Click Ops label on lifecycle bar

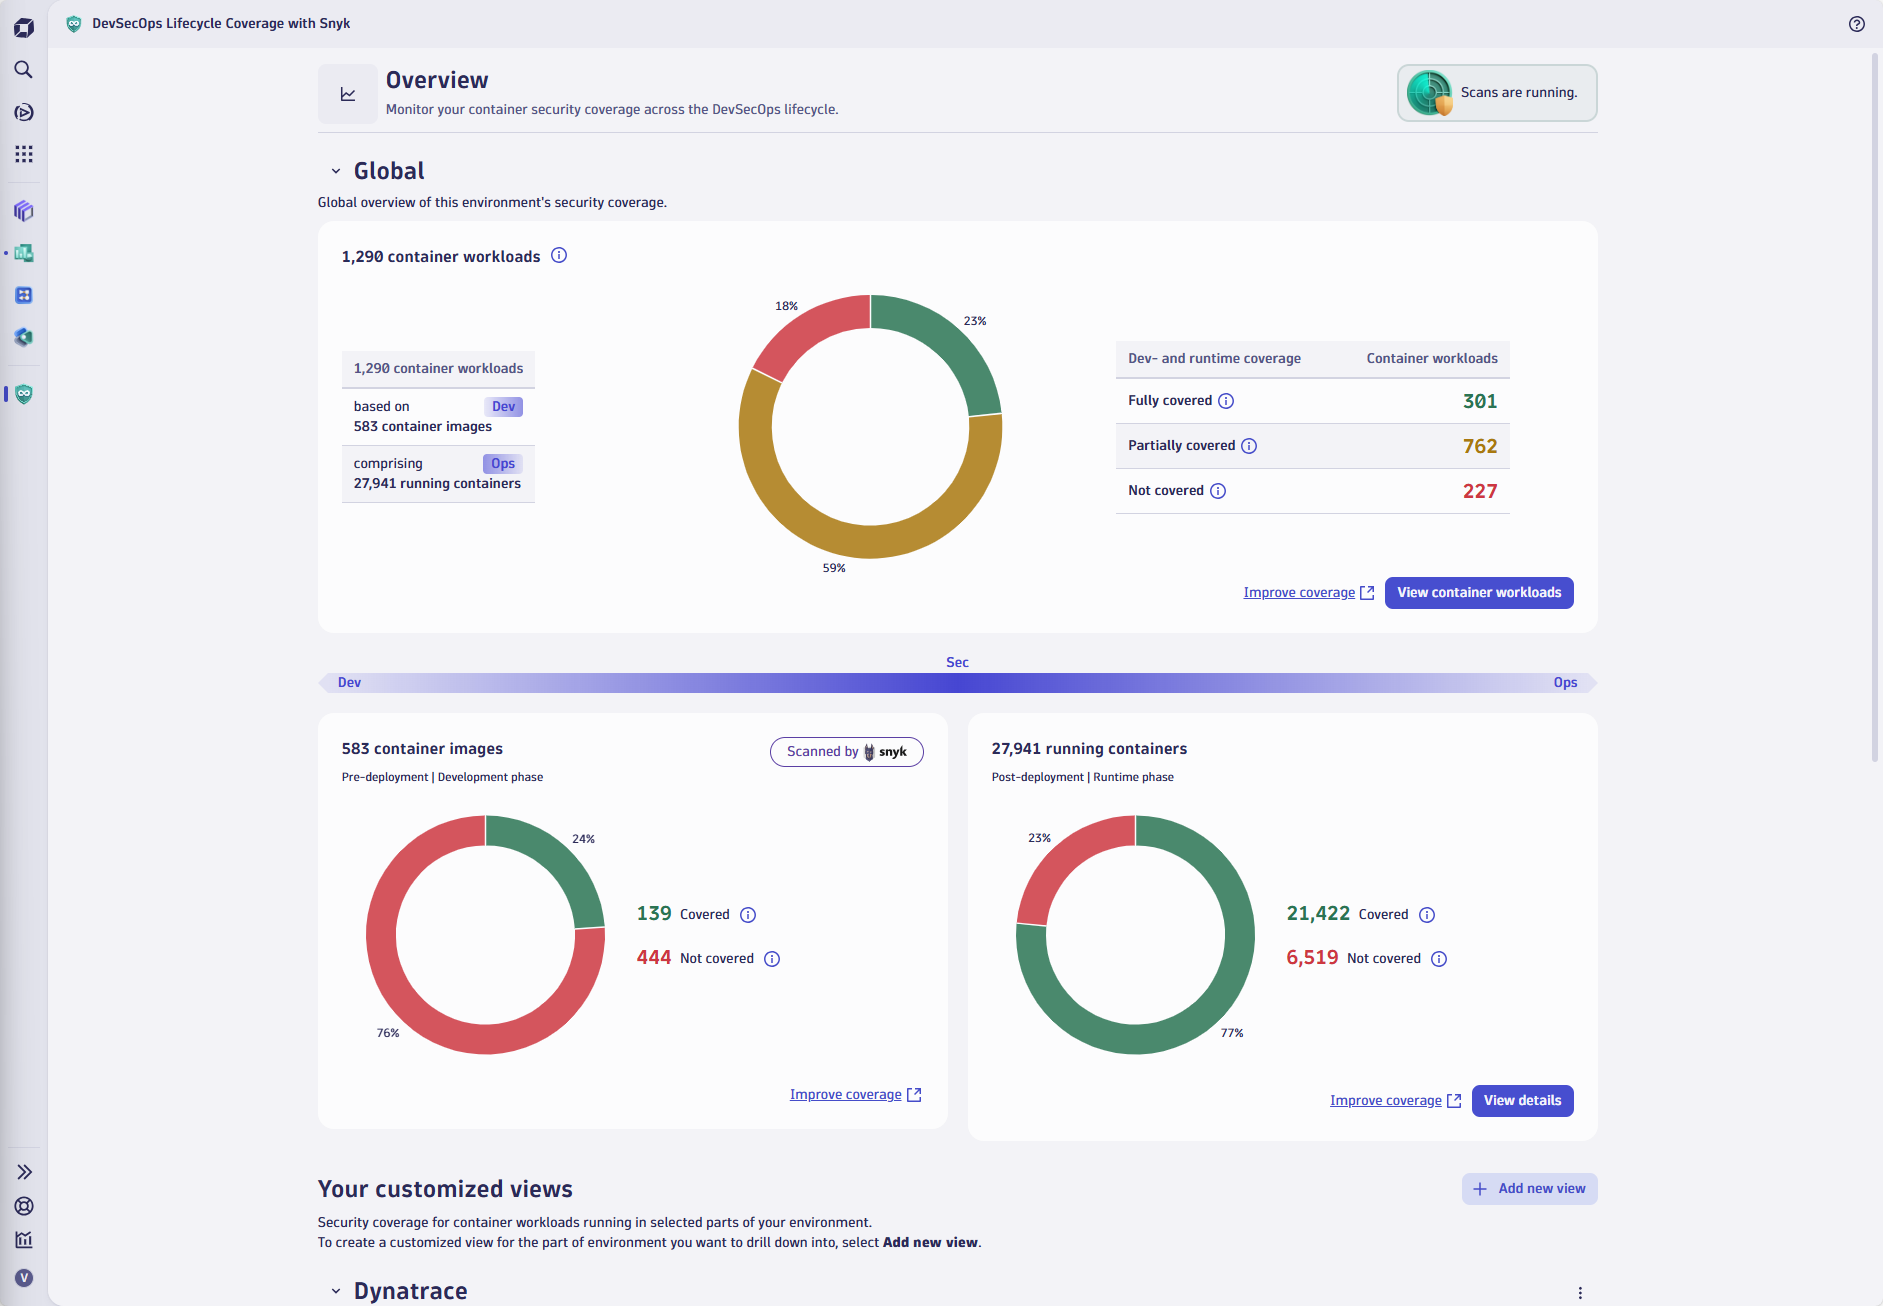(1565, 683)
